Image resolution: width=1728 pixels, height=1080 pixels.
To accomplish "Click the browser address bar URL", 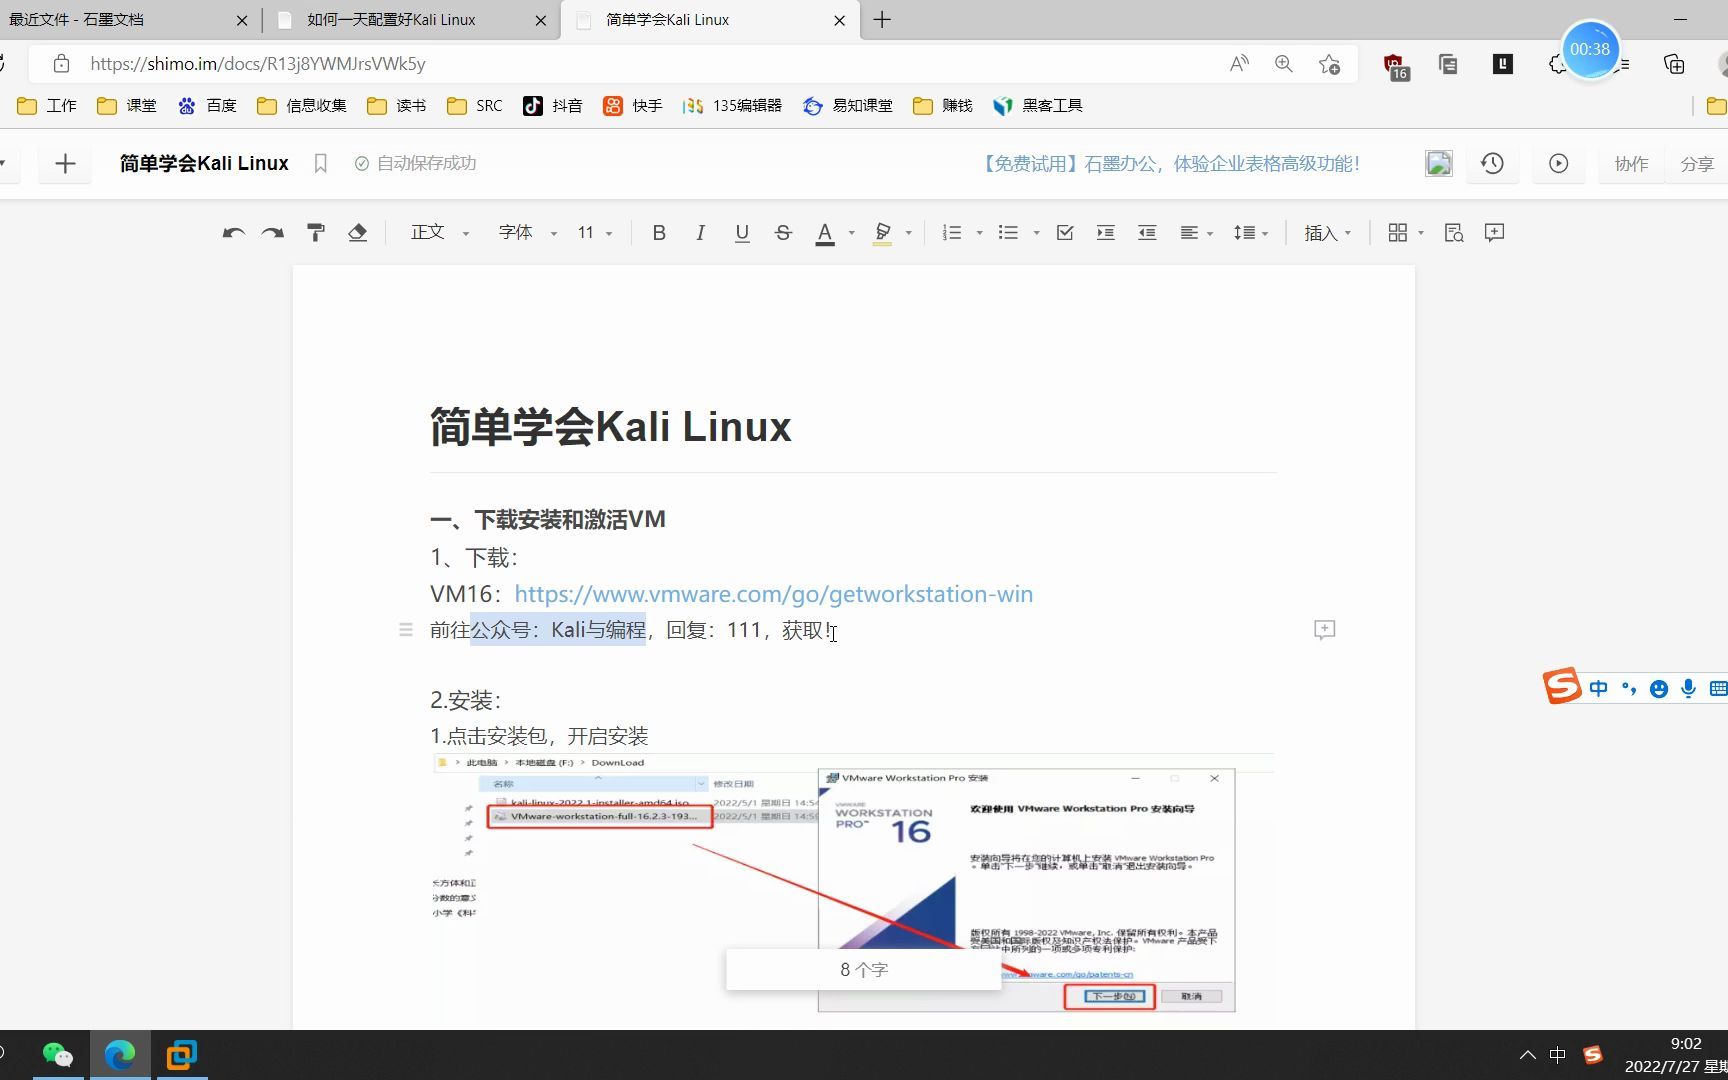I will point(258,64).
